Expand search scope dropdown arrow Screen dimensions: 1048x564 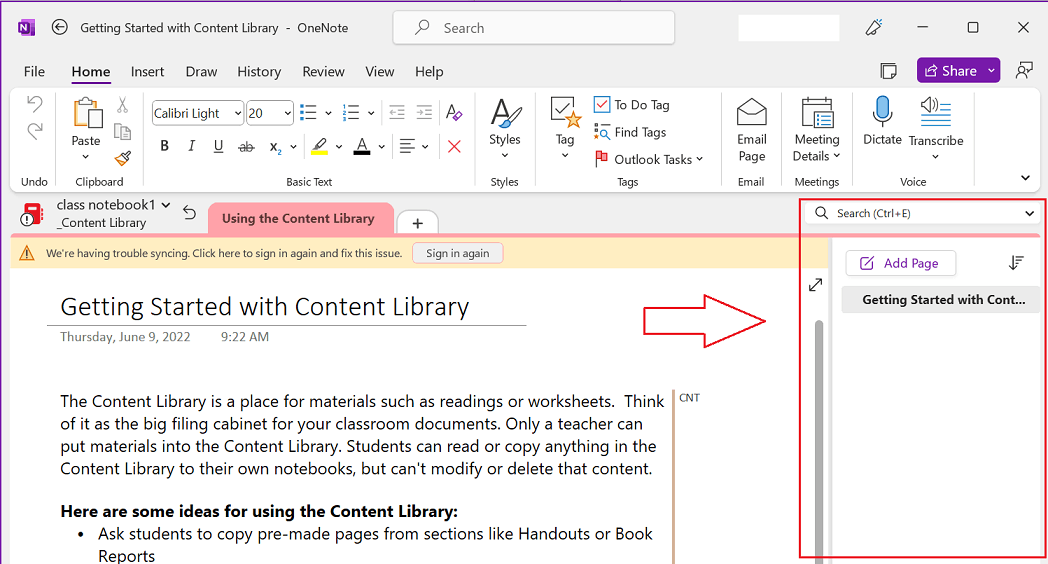[1029, 213]
